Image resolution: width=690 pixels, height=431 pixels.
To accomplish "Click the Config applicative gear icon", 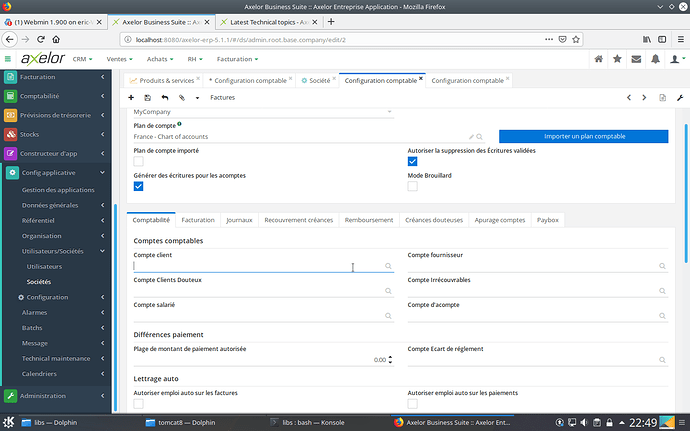I will click(x=12, y=173).
